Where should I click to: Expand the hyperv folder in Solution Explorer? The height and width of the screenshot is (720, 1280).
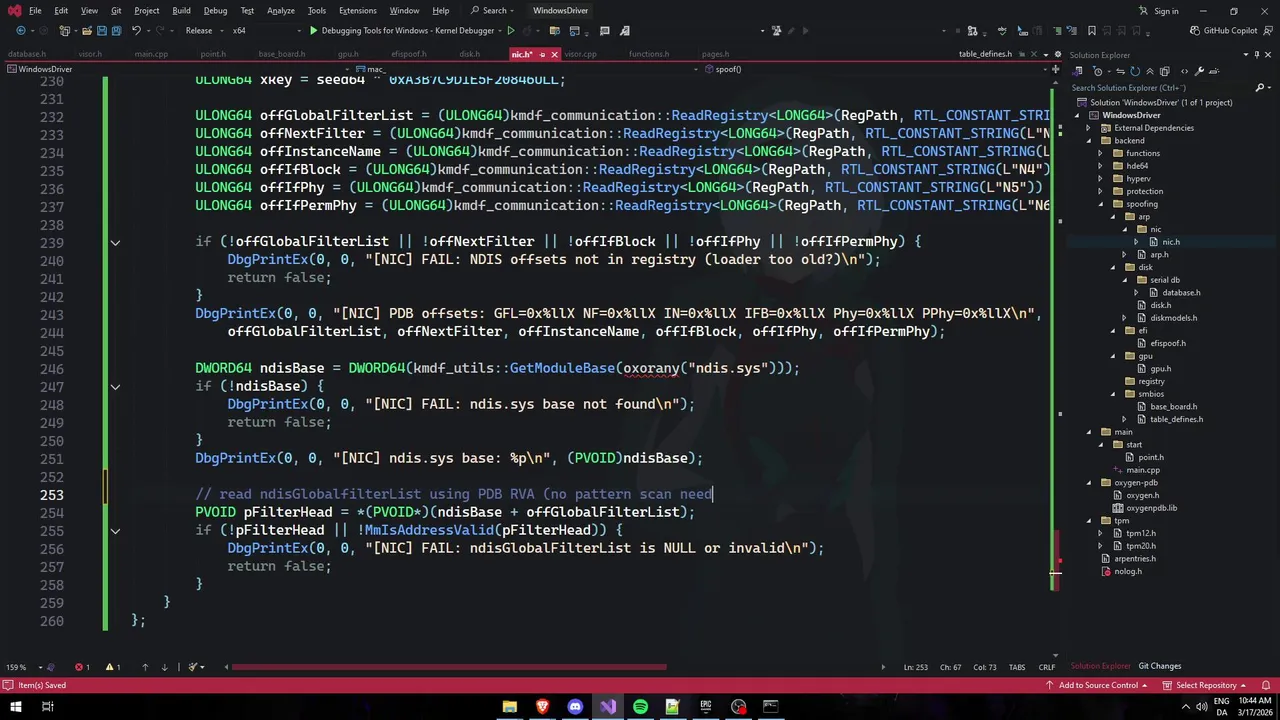(x=1101, y=179)
